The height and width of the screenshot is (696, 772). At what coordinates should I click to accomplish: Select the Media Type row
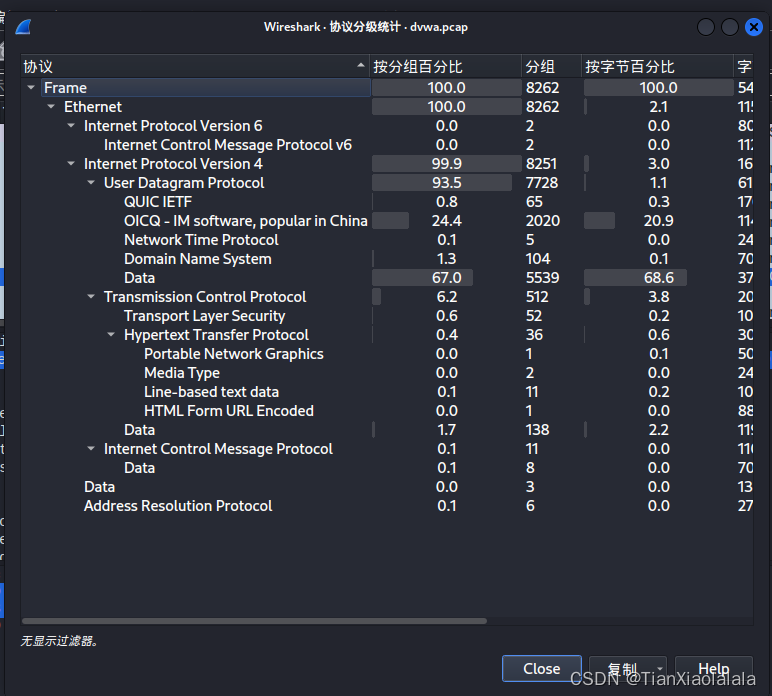point(387,373)
